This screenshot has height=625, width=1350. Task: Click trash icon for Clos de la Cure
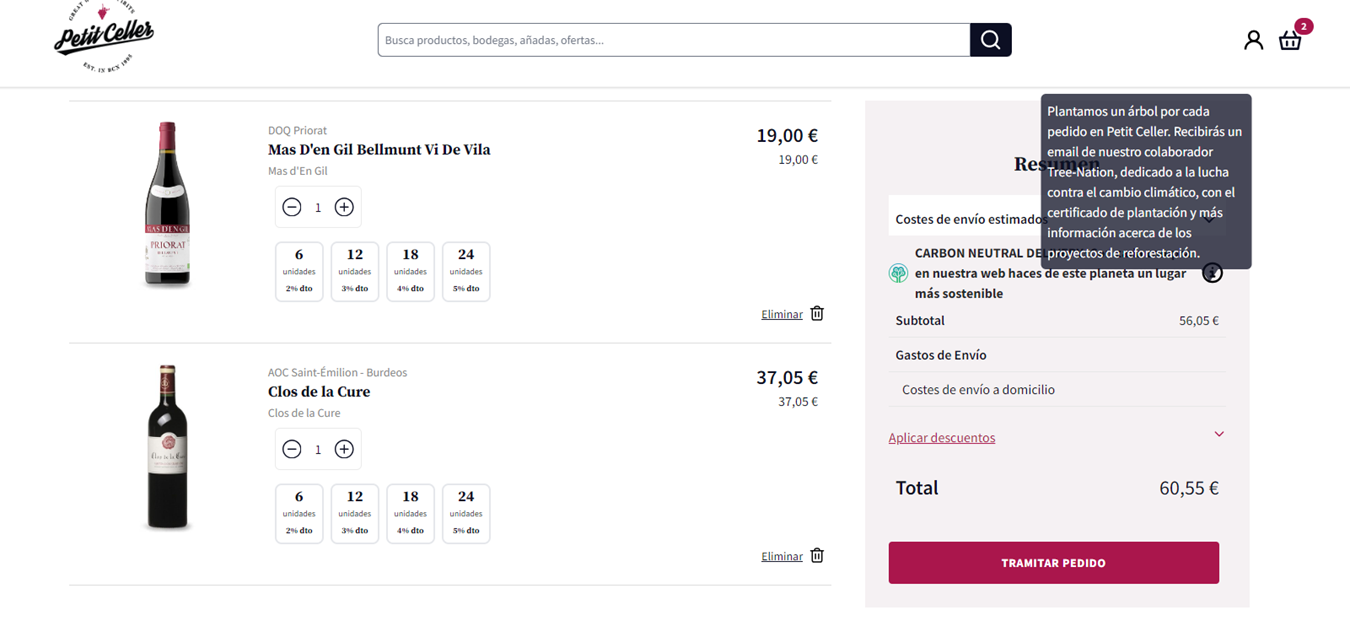tap(817, 556)
